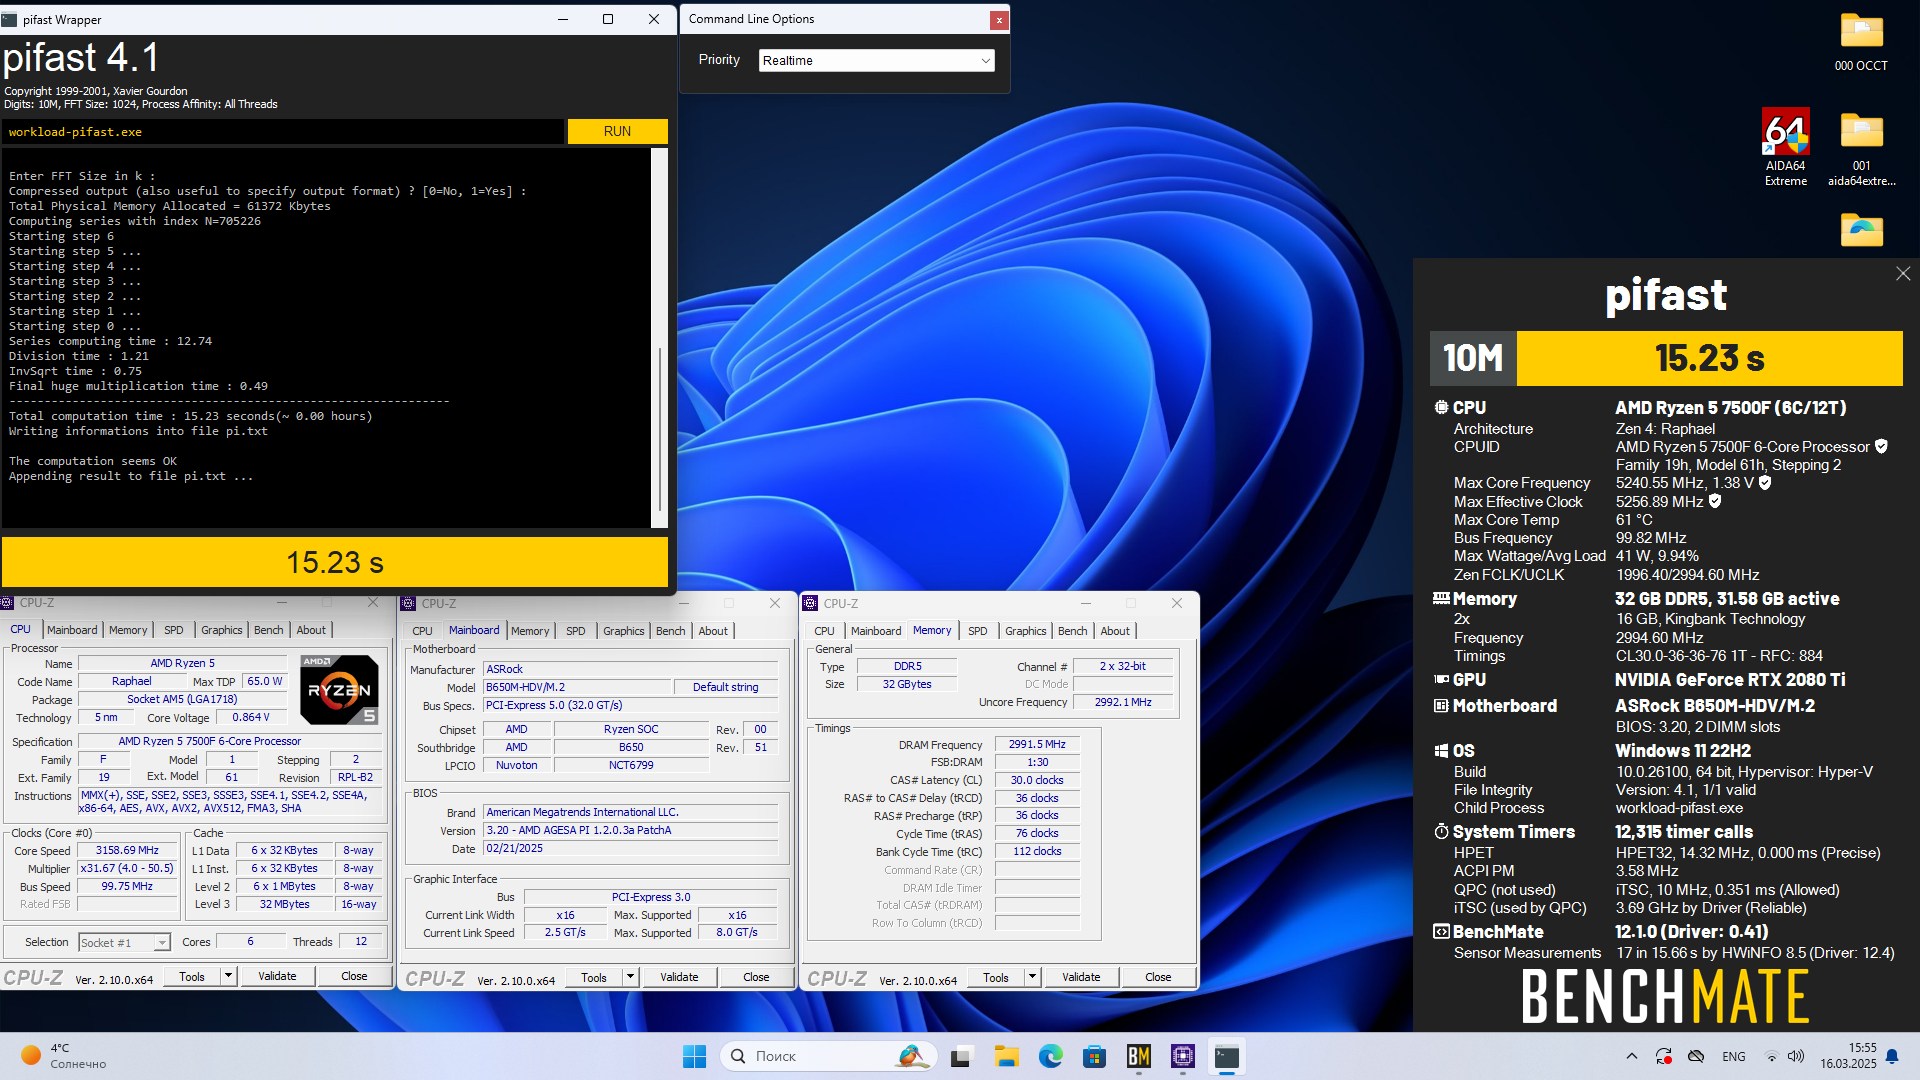Open Microsoft Store from the taskbar
The width and height of the screenshot is (1920, 1080).
pos(1094,1056)
